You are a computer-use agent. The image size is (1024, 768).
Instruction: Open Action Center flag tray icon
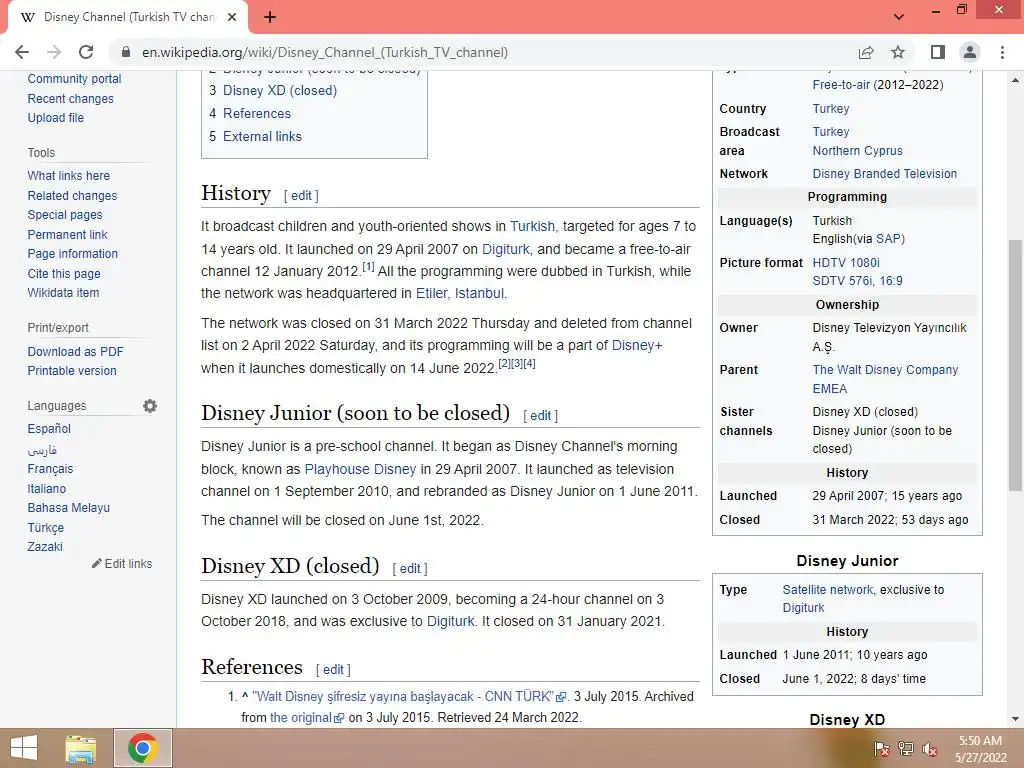pyautogui.click(x=881, y=749)
